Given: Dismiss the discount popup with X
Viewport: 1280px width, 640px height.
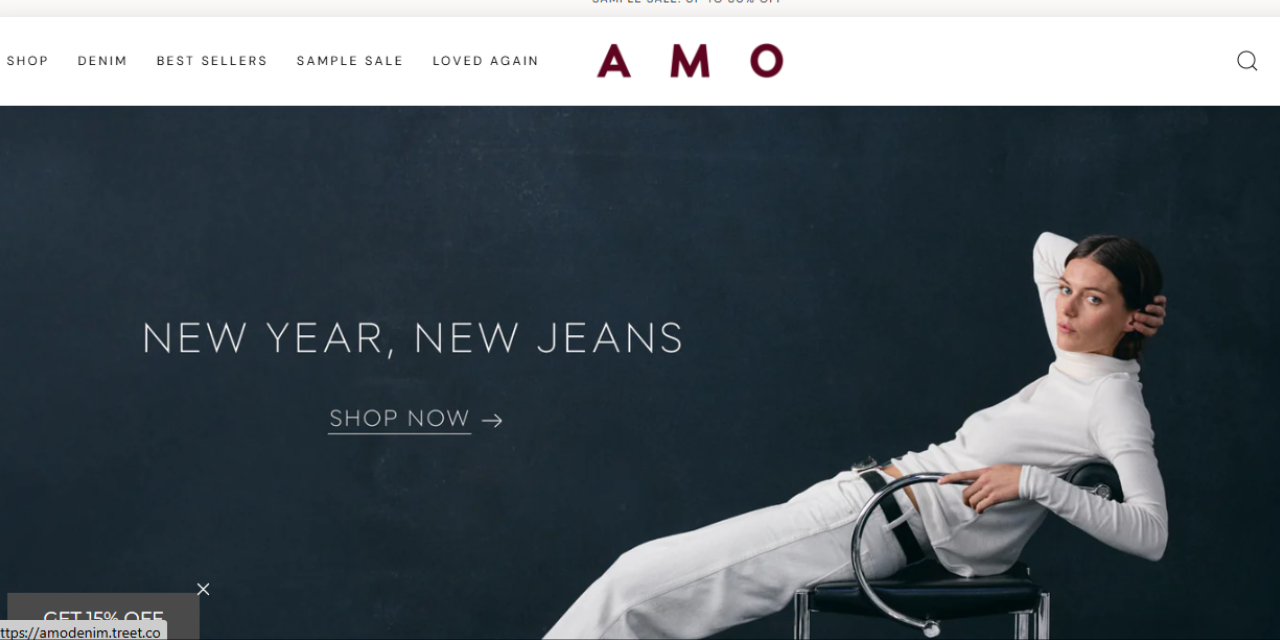Looking at the screenshot, I should point(203,589).
